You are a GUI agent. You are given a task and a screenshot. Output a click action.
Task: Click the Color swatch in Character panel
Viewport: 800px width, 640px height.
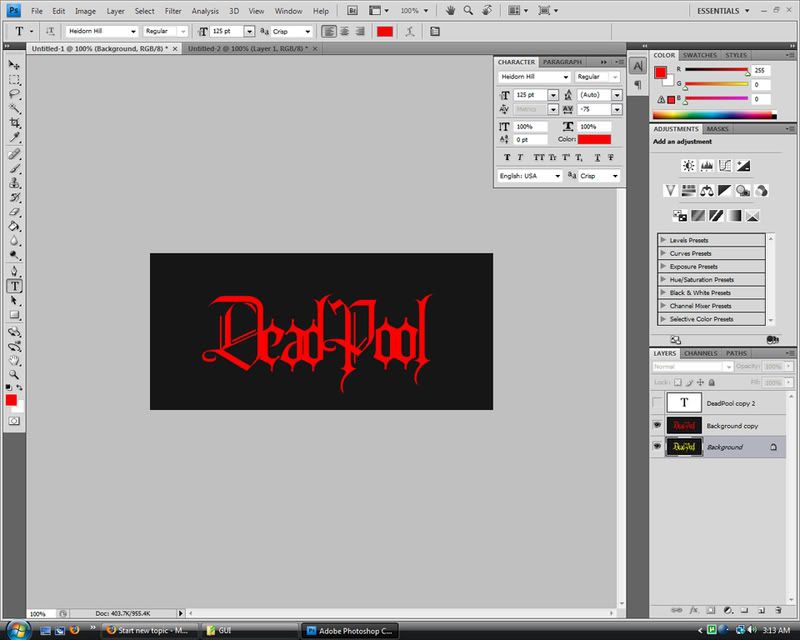pyautogui.click(x=594, y=139)
